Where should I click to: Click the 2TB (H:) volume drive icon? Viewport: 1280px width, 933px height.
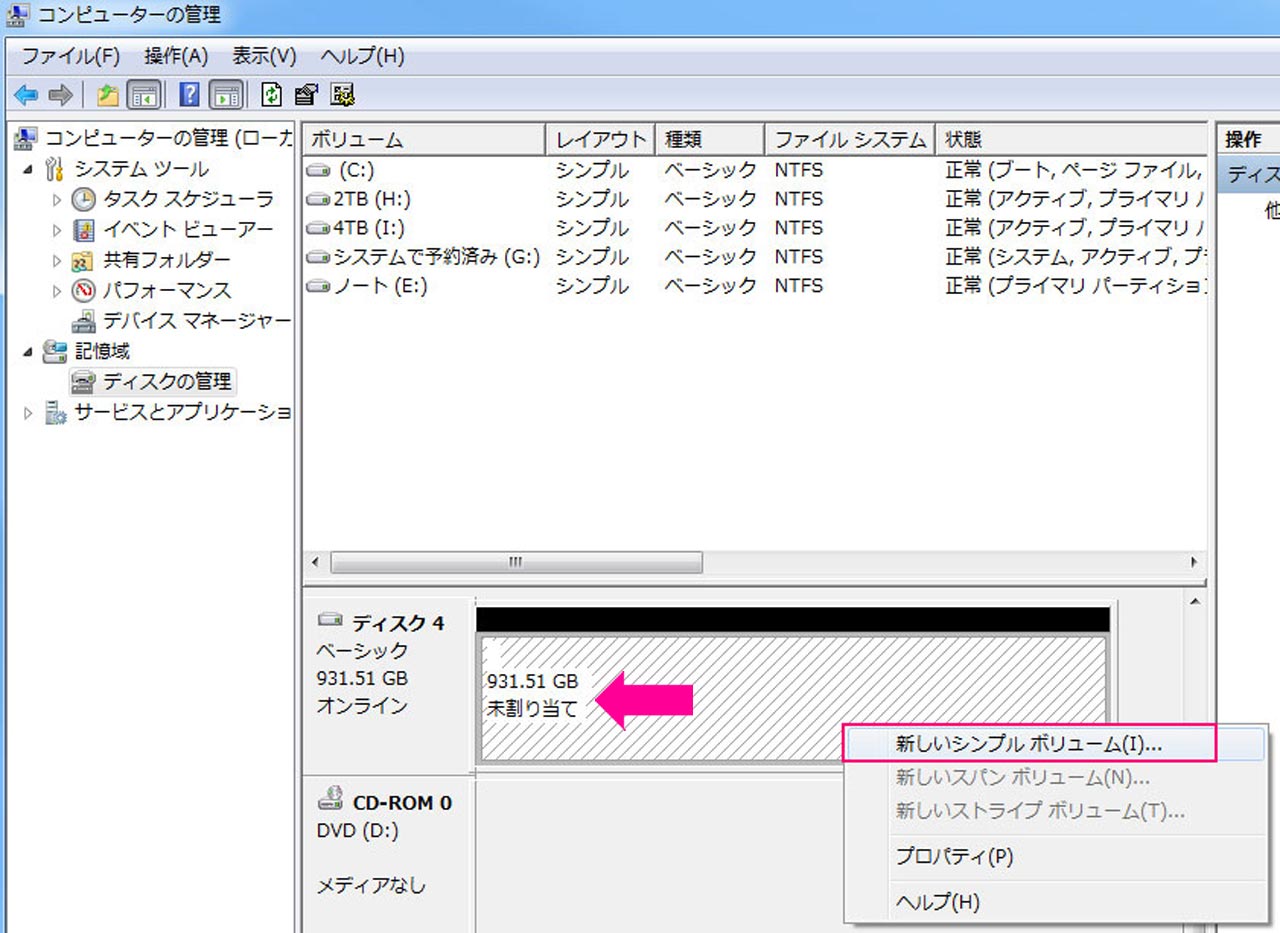(319, 199)
